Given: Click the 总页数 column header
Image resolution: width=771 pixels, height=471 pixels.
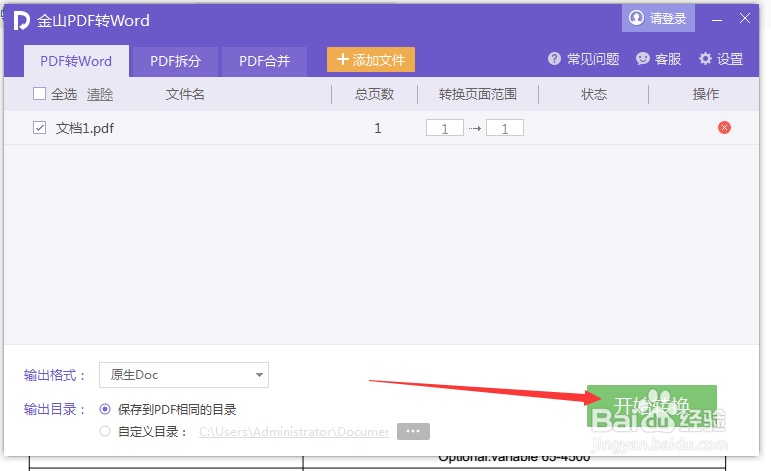Looking at the screenshot, I should tap(375, 94).
